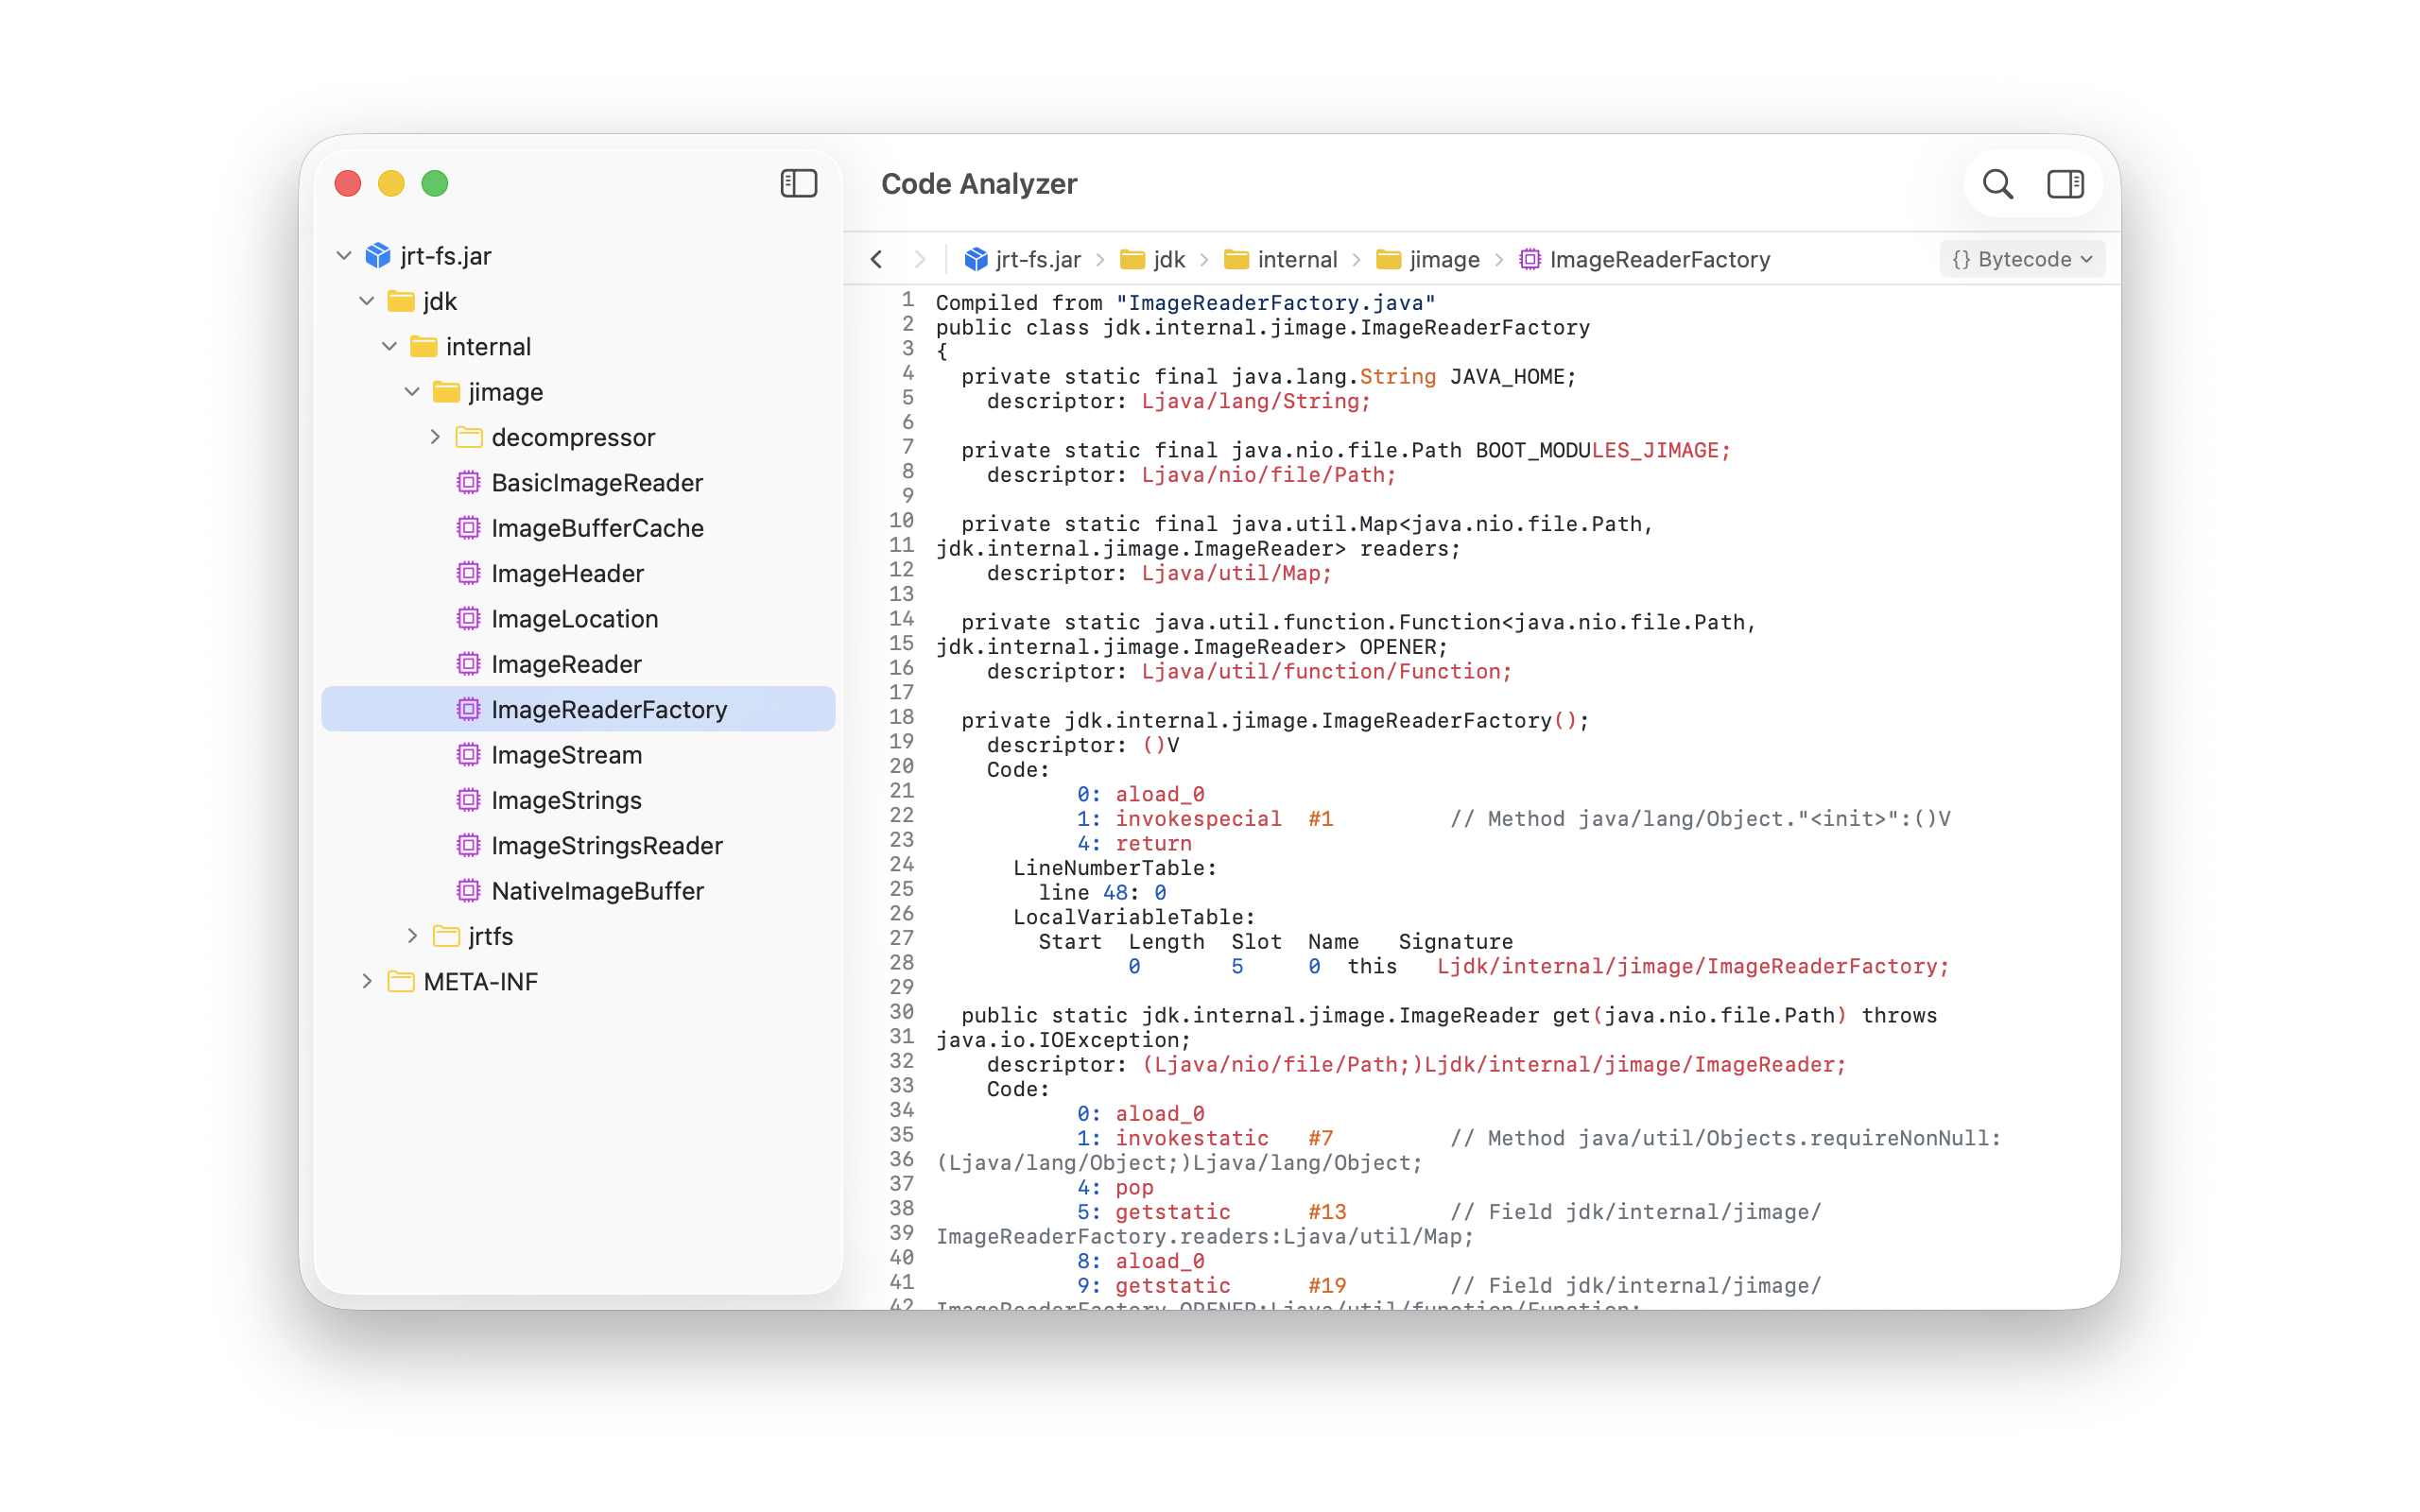Image resolution: width=2420 pixels, height=1512 pixels.
Task: Select ImageReaderFactory in the breadcrumb path
Action: click(1659, 260)
